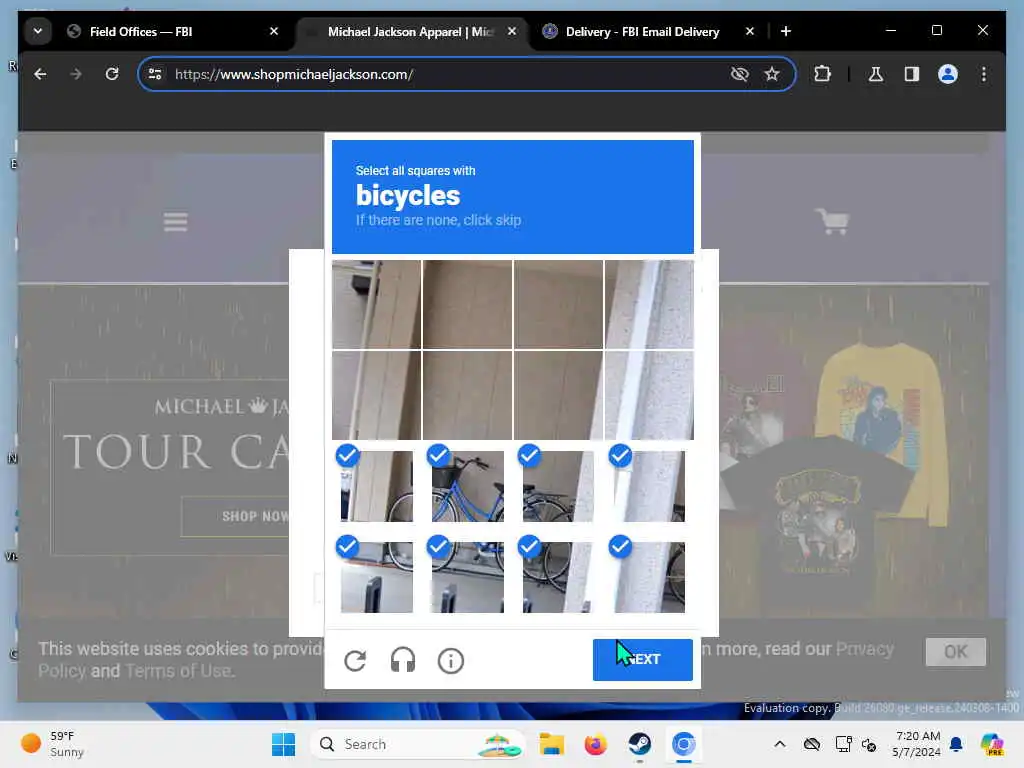The image size is (1024, 768).
Task: Go back to previous page
Action: (40, 74)
